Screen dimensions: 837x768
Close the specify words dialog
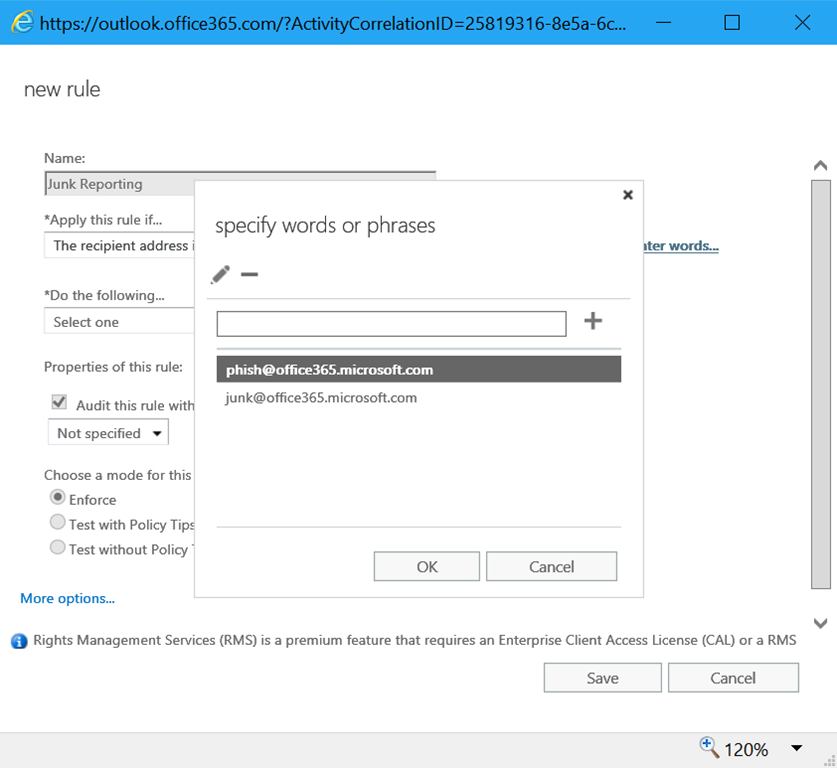pos(628,195)
